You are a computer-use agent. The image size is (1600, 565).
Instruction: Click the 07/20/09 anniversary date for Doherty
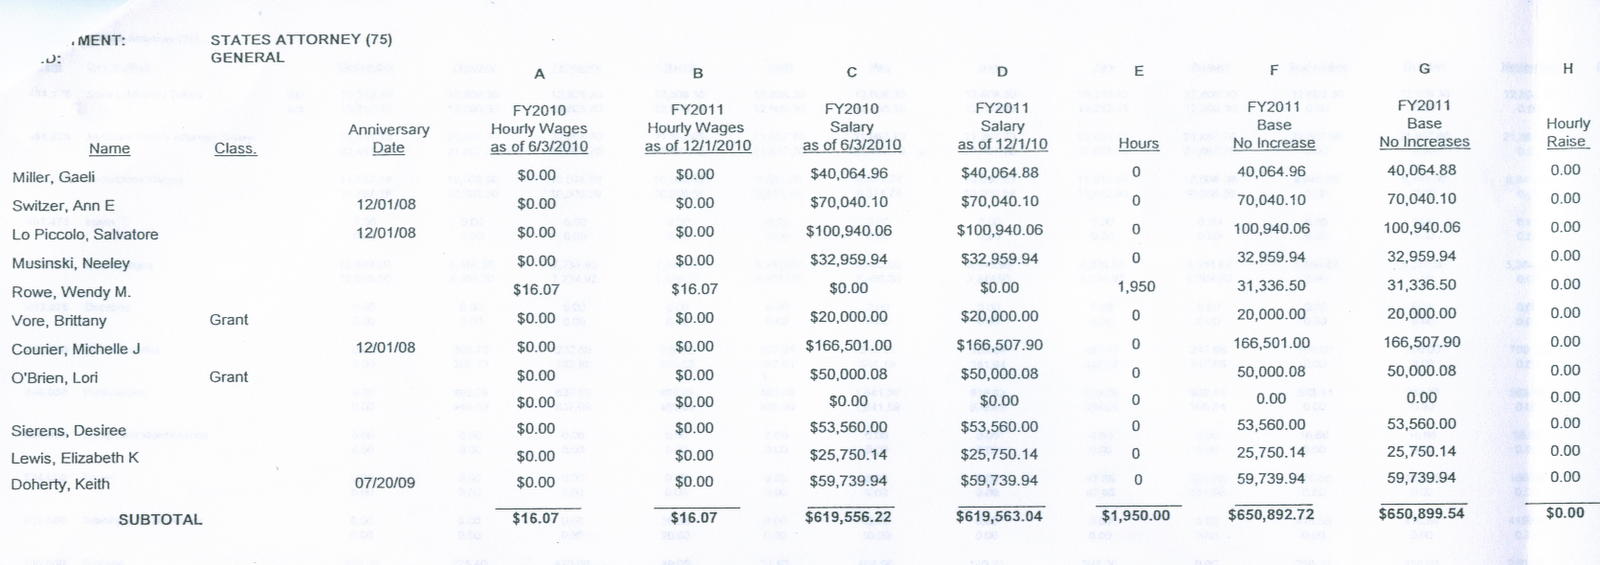pos(385,482)
